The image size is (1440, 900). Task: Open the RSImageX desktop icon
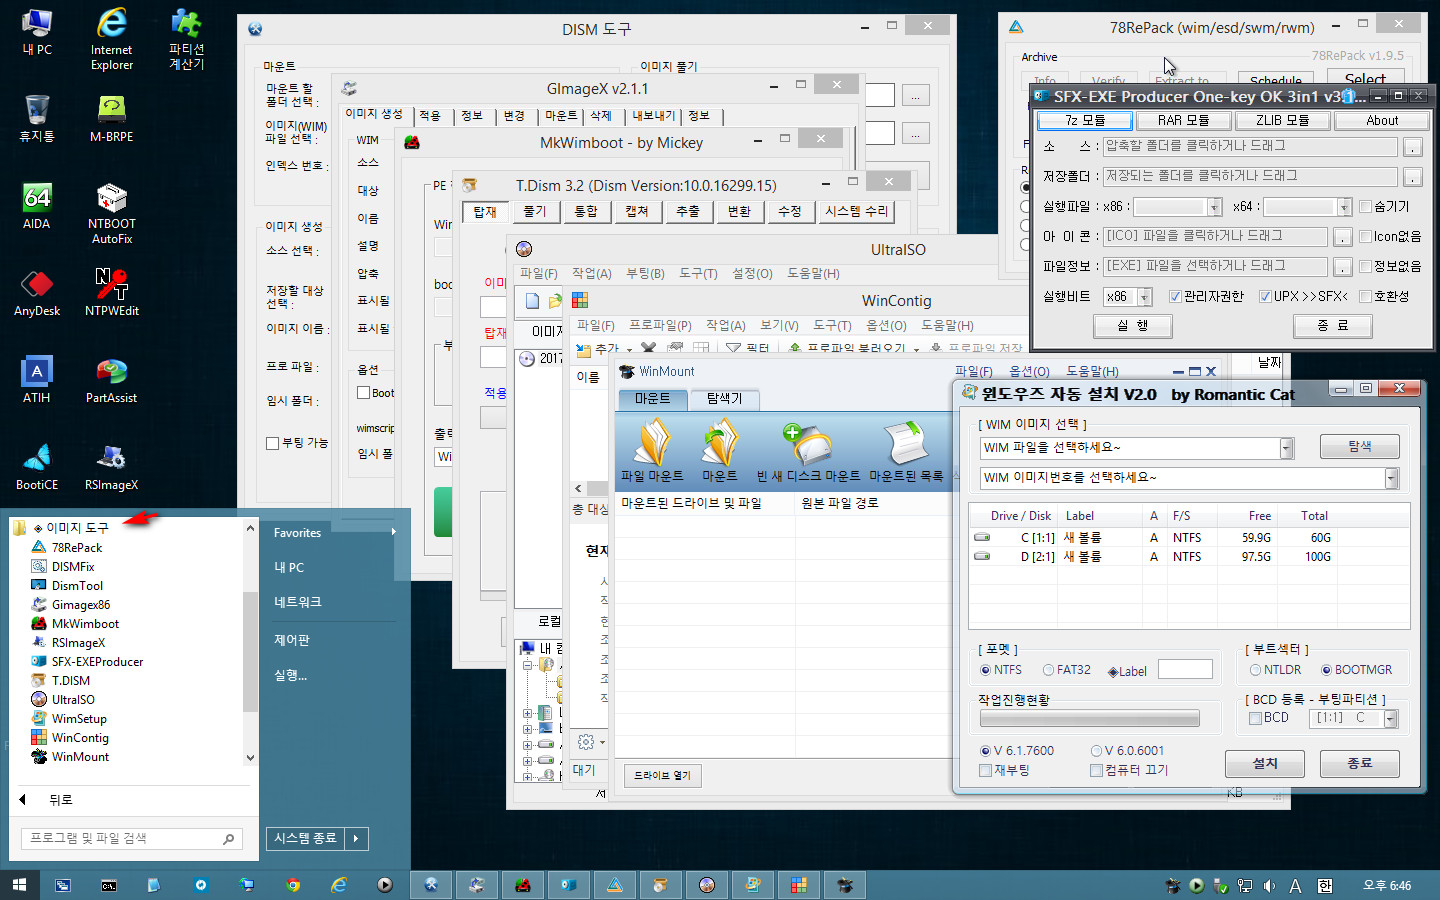(x=111, y=467)
